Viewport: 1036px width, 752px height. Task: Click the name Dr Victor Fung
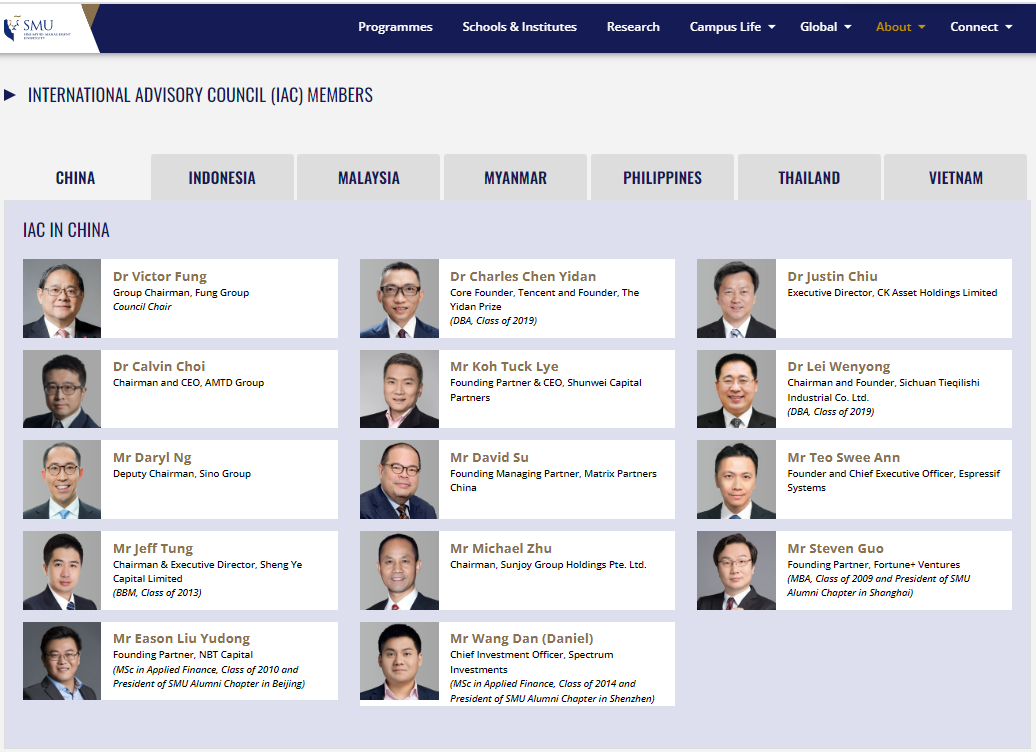point(160,276)
